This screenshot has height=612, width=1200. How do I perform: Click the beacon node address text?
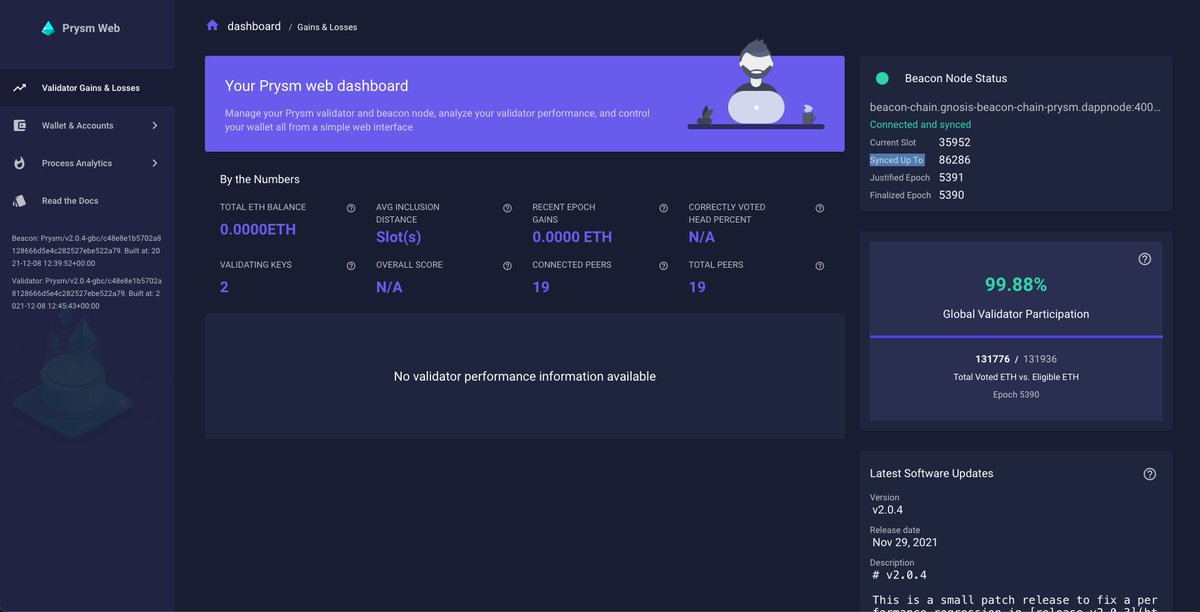pos(1015,106)
